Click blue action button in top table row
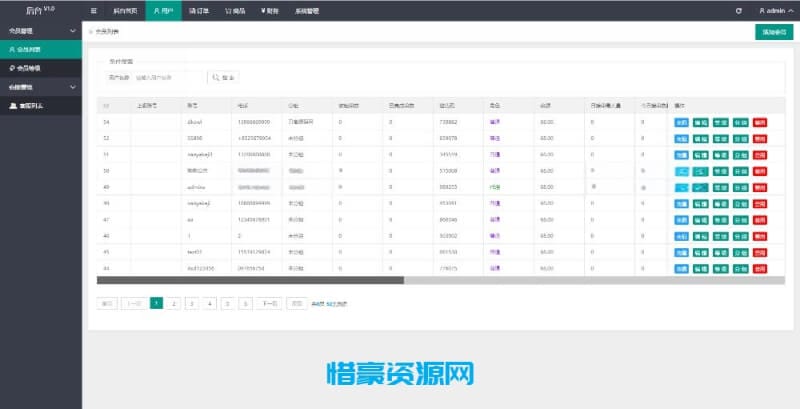This screenshot has height=409, width=800. tap(681, 122)
